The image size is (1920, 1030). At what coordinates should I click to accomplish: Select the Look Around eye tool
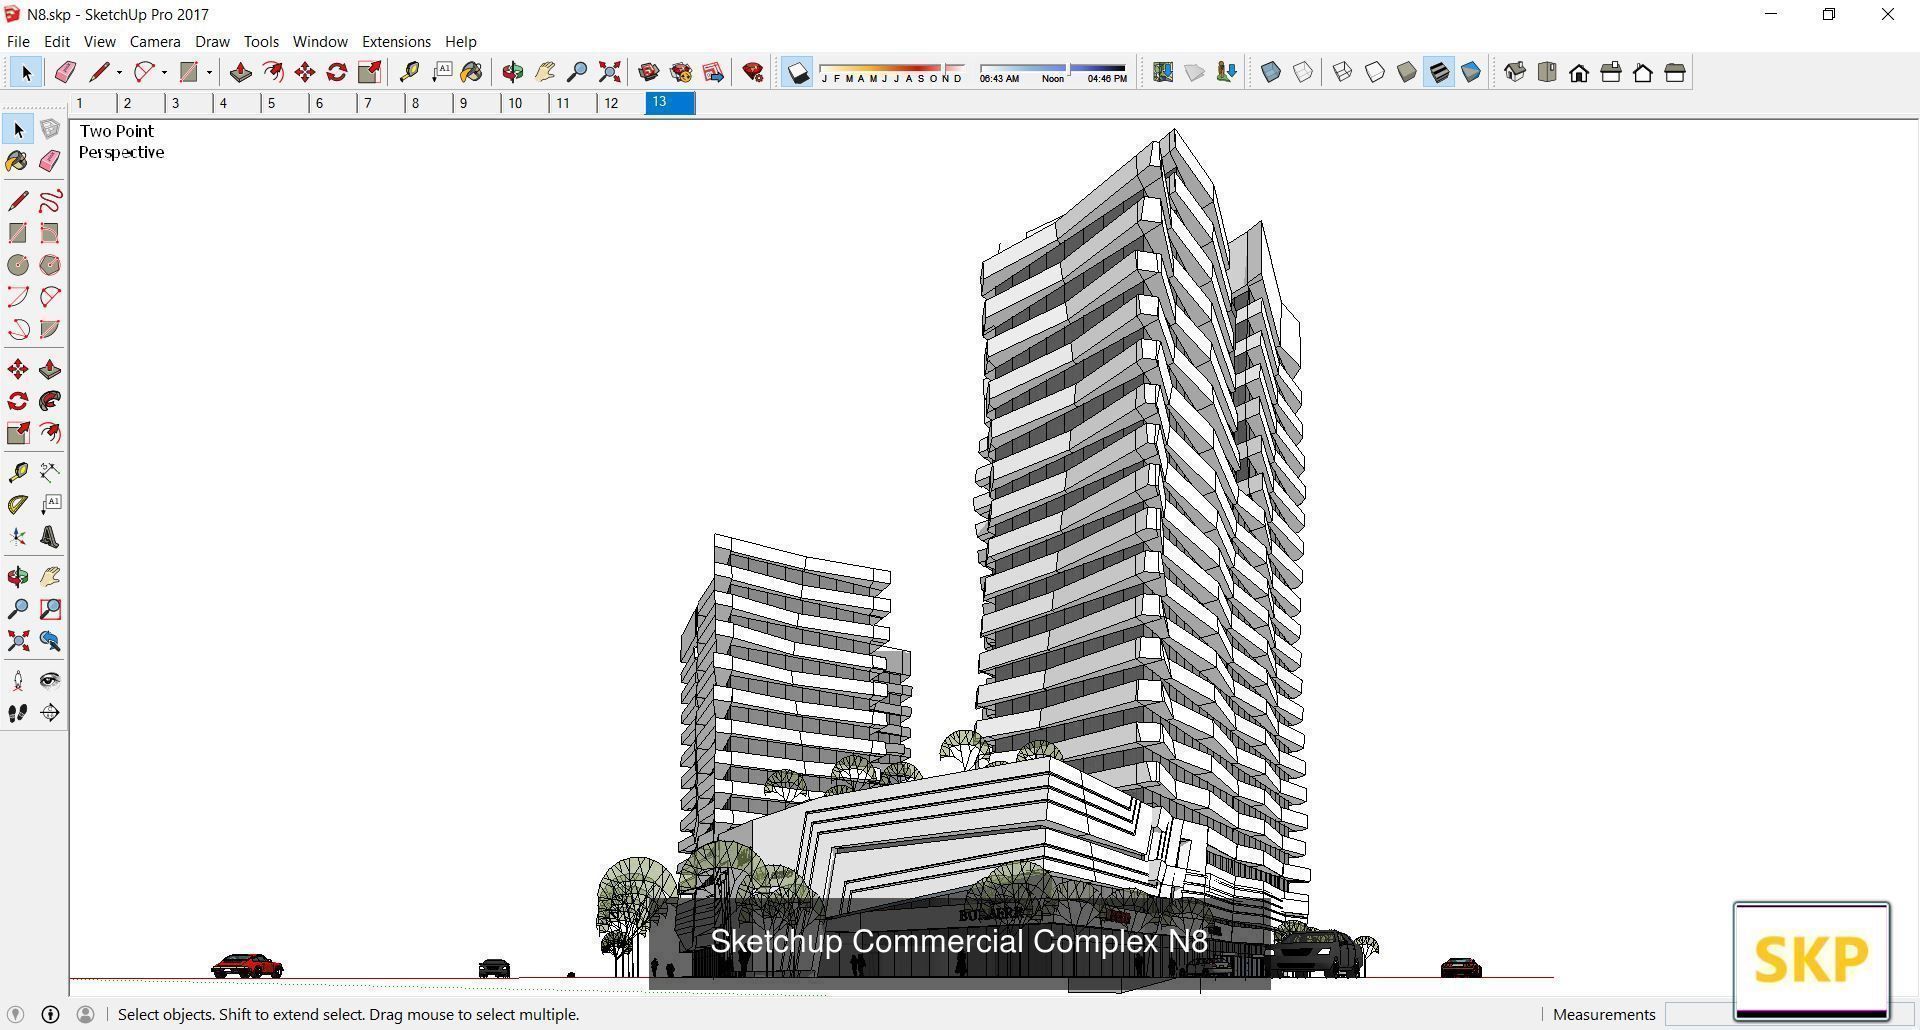50,681
